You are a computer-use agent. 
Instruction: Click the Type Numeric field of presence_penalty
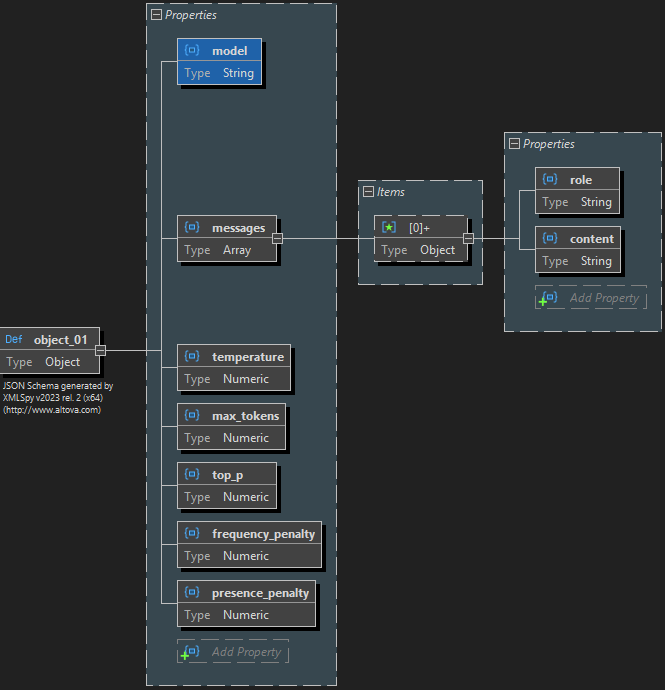(x=245, y=615)
